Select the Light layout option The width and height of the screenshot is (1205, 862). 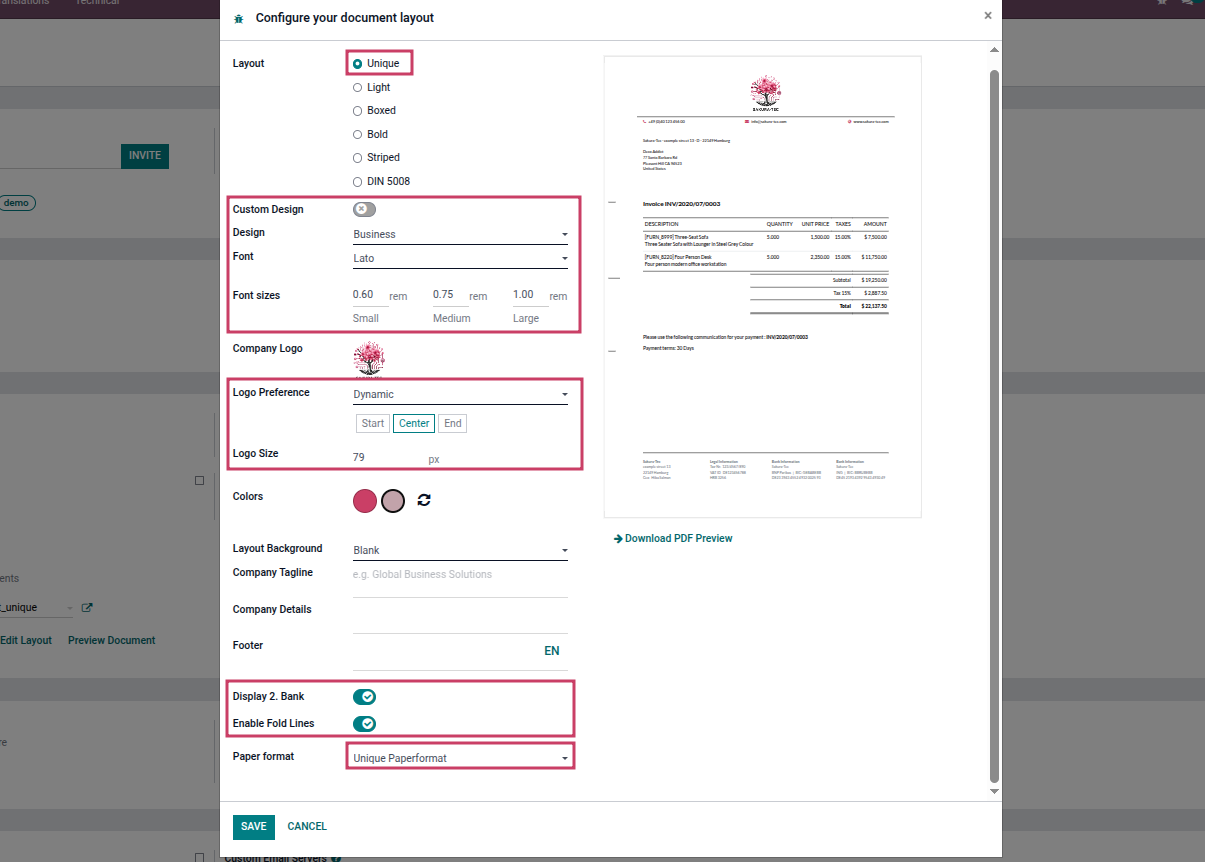357,88
